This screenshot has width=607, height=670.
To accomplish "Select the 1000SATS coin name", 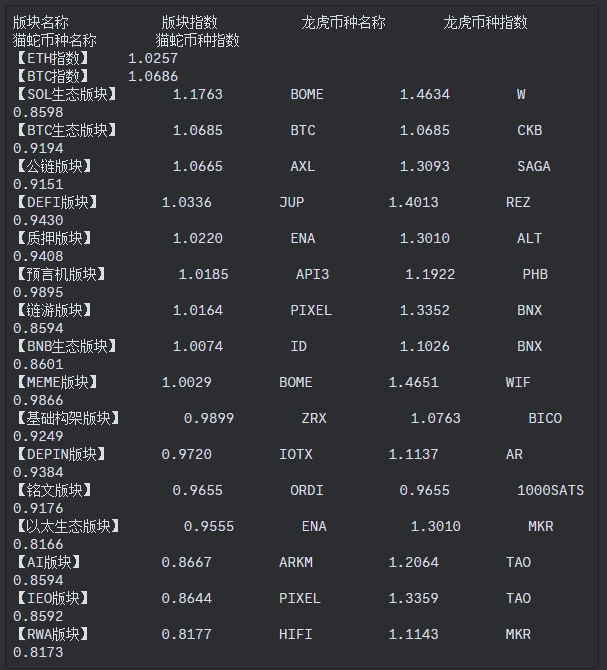I will pos(550,490).
